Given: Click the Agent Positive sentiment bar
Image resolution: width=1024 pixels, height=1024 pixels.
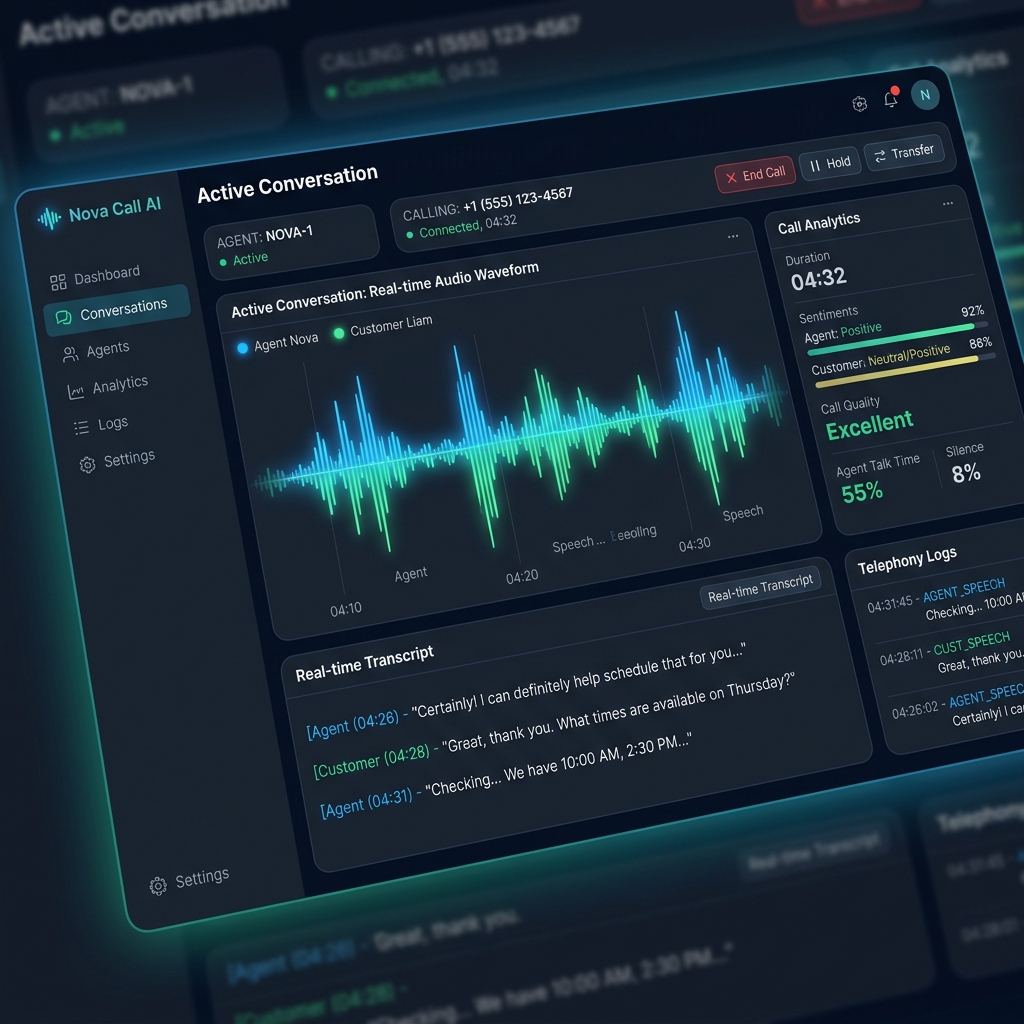Looking at the screenshot, I should click(x=899, y=338).
